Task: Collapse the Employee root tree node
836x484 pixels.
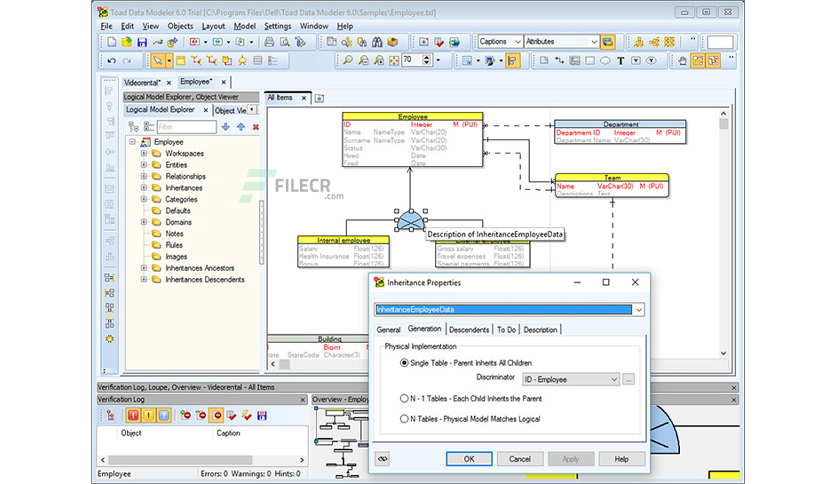Action: [x=132, y=142]
